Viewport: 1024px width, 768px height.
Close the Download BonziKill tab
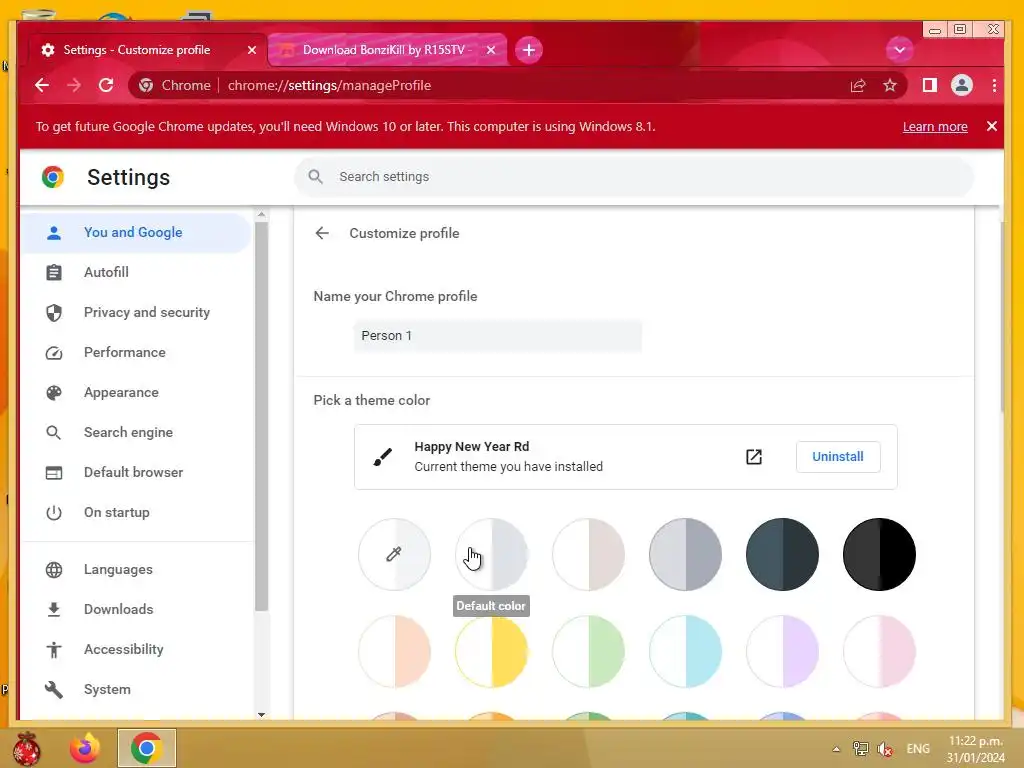pyautogui.click(x=491, y=50)
